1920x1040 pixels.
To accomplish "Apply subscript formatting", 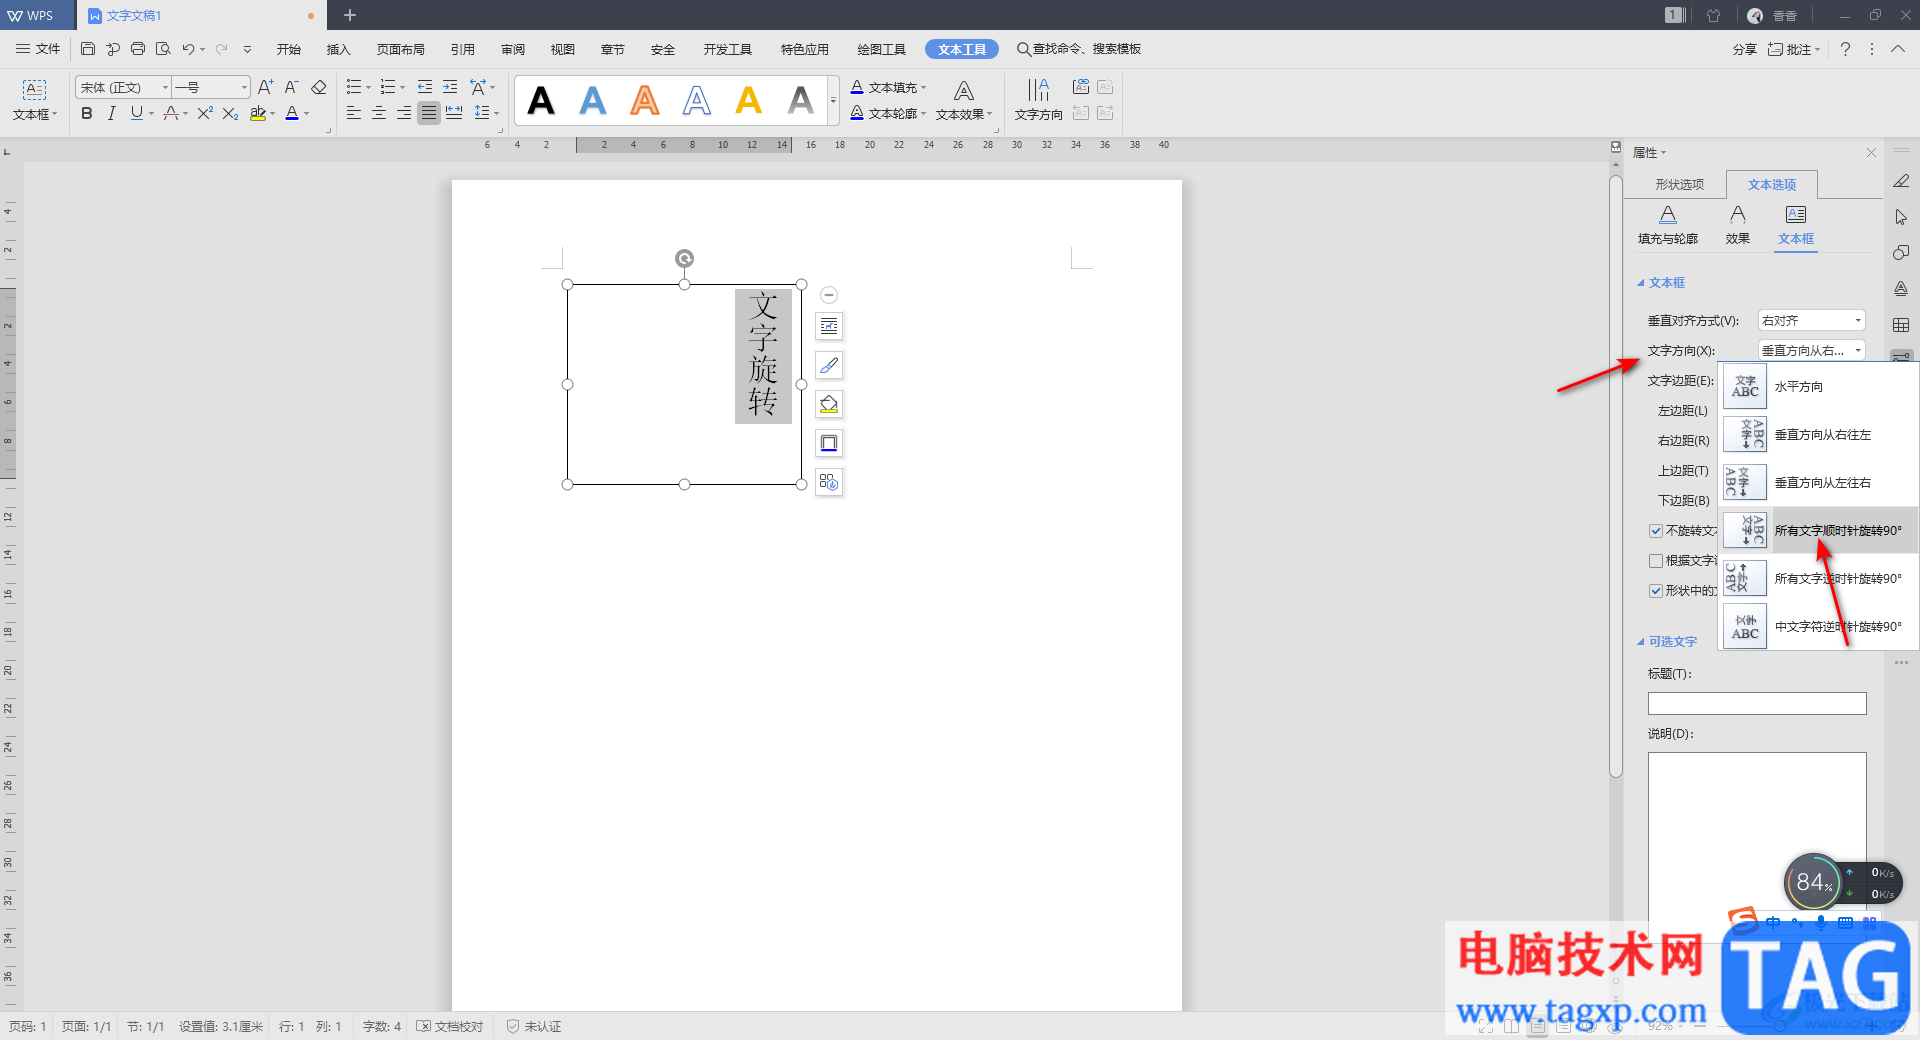I will click(230, 114).
